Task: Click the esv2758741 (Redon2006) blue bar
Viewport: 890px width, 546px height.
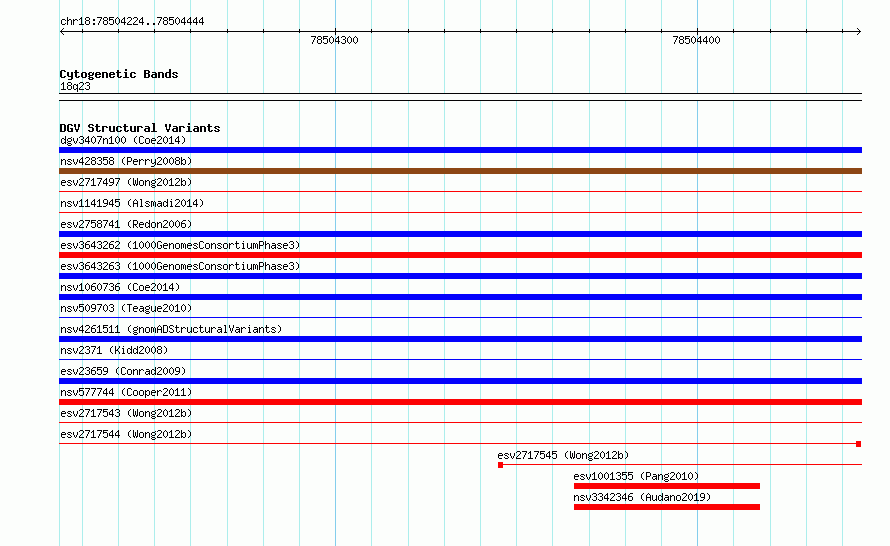Action: tap(460, 234)
